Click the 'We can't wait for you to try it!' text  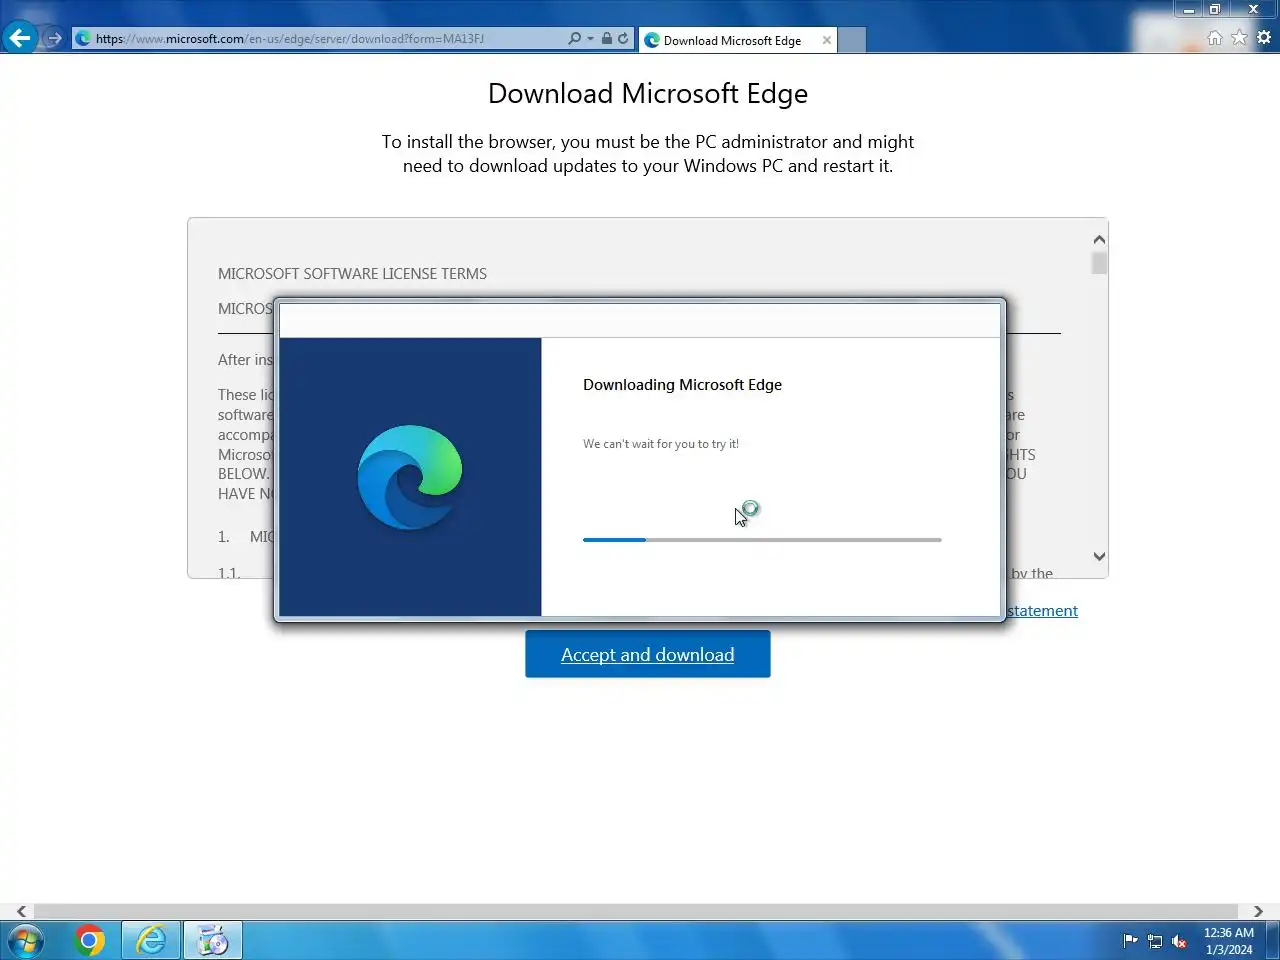(661, 444)
